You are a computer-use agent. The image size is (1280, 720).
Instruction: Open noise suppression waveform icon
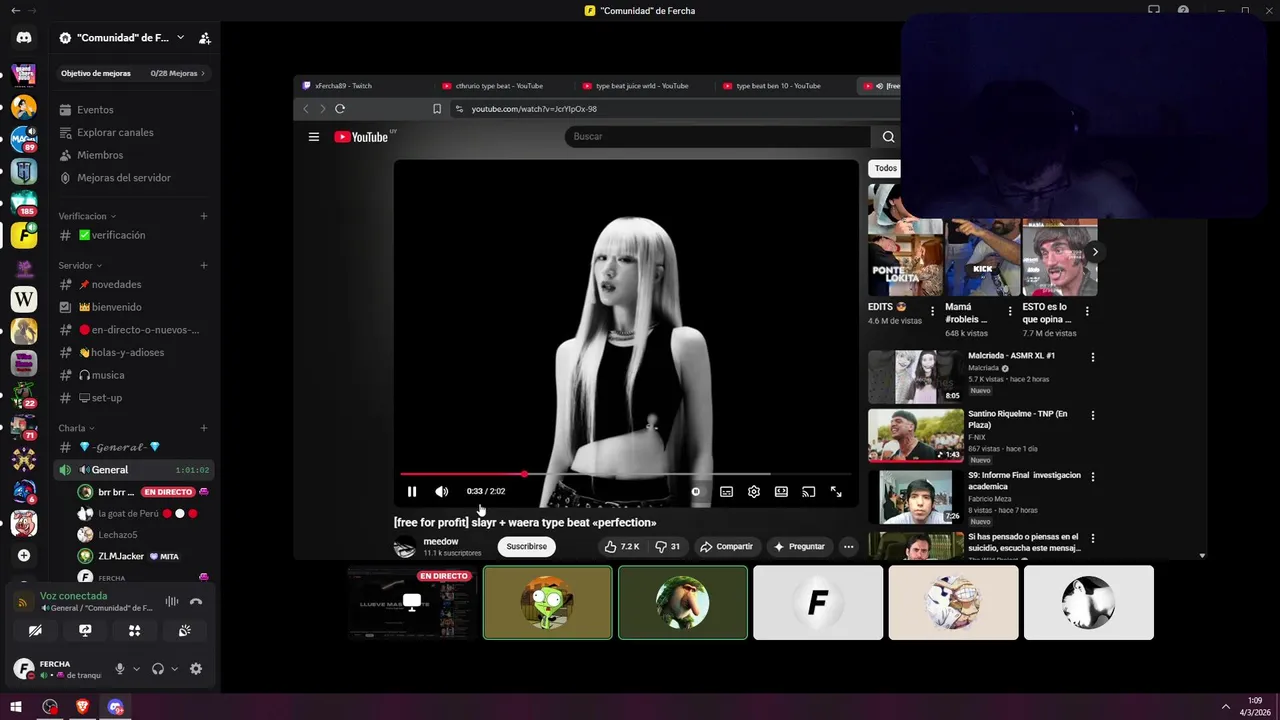[172, 602]
